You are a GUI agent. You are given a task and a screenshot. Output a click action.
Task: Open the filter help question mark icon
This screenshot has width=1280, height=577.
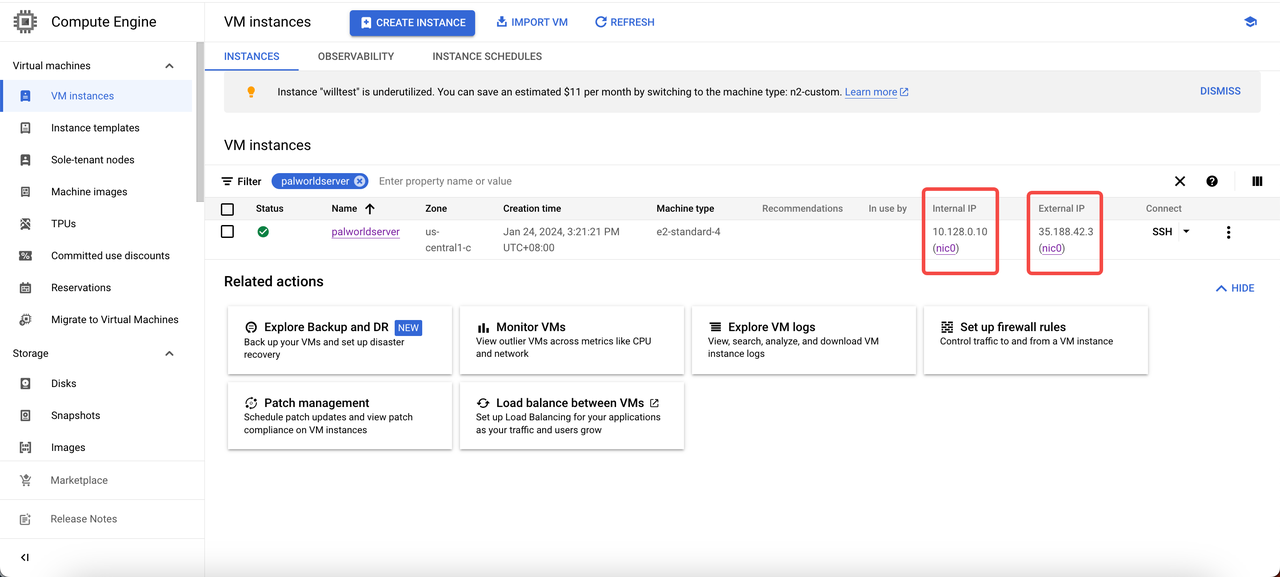(1212, 181)
